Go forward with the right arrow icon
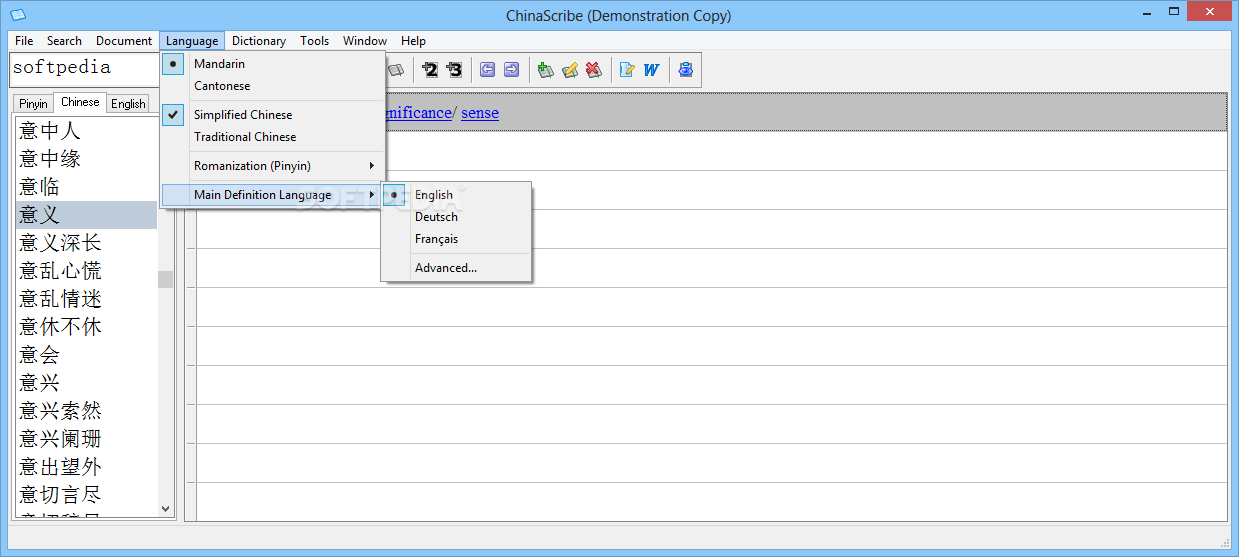 coord(512,70)
